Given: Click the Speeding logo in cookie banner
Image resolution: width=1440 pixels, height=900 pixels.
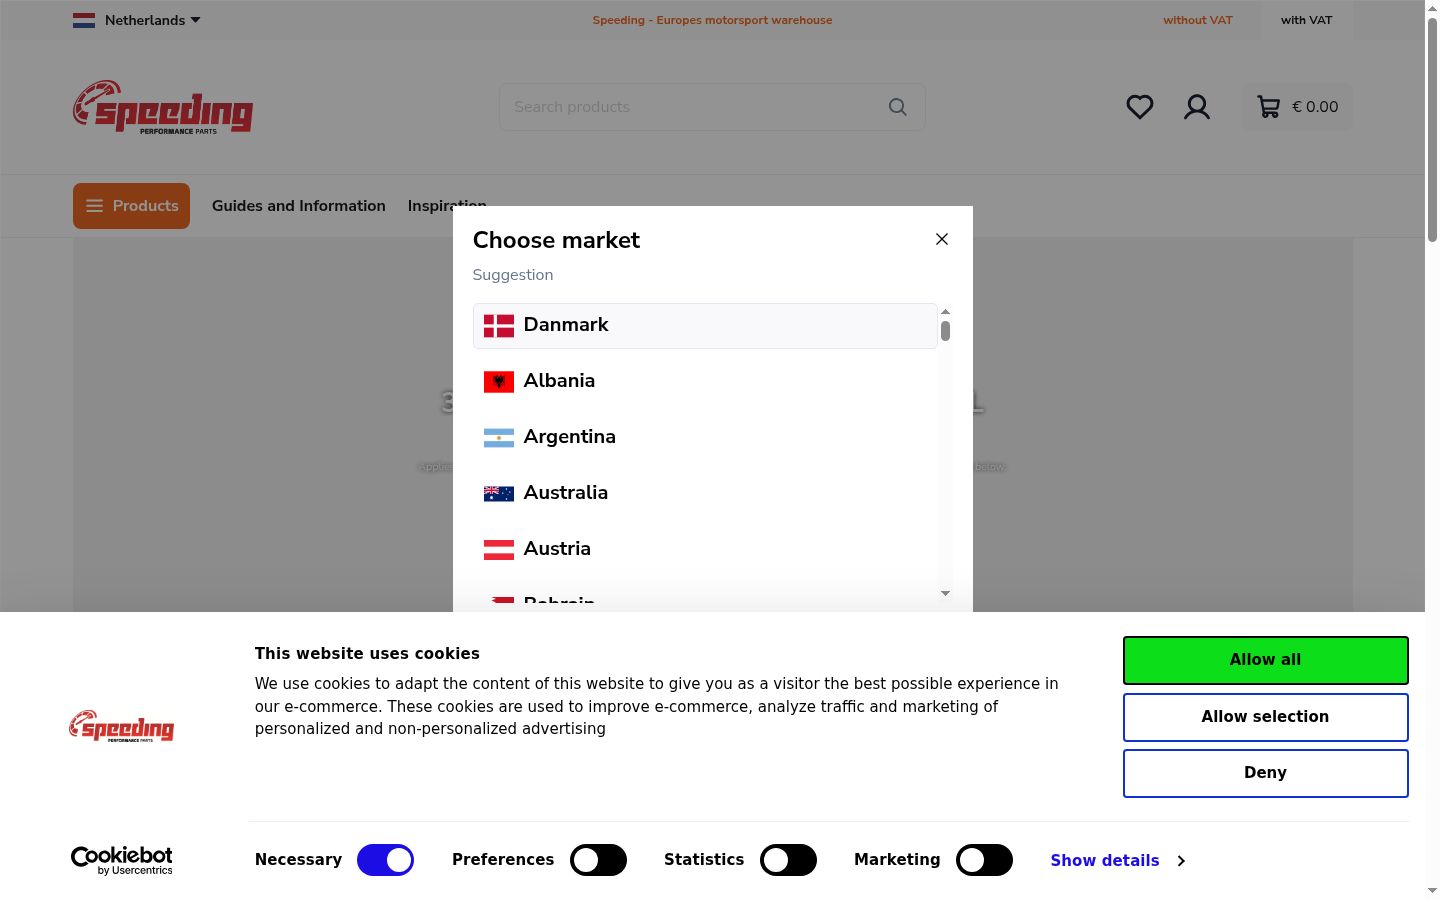Looking at the screenshot, I should (x=122, y=726).
